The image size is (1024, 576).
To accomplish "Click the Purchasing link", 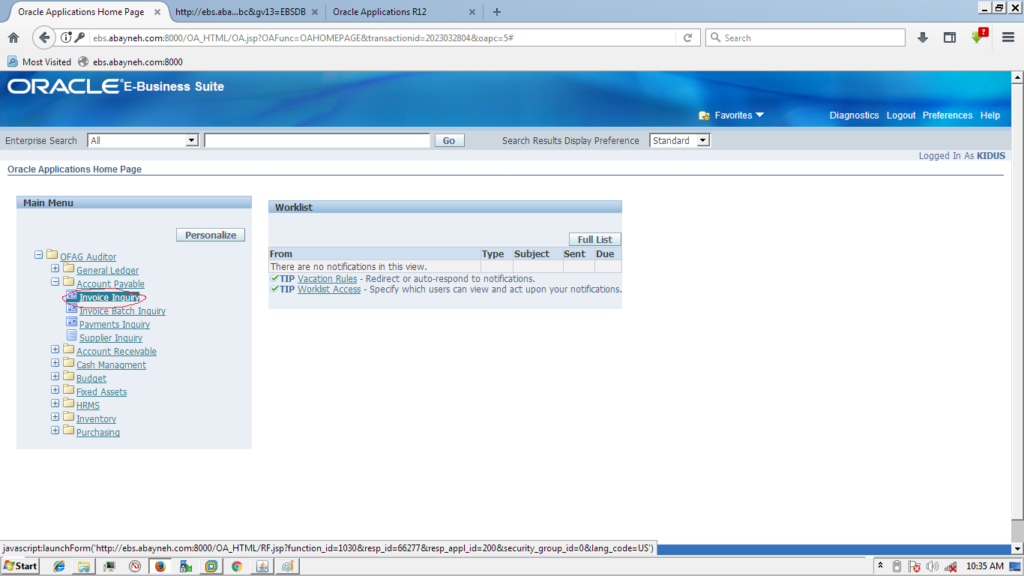I will click(98, 432).
